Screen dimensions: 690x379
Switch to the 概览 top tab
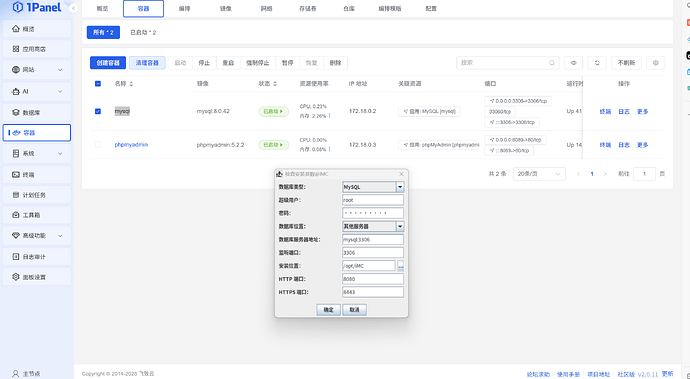[103, 9]
